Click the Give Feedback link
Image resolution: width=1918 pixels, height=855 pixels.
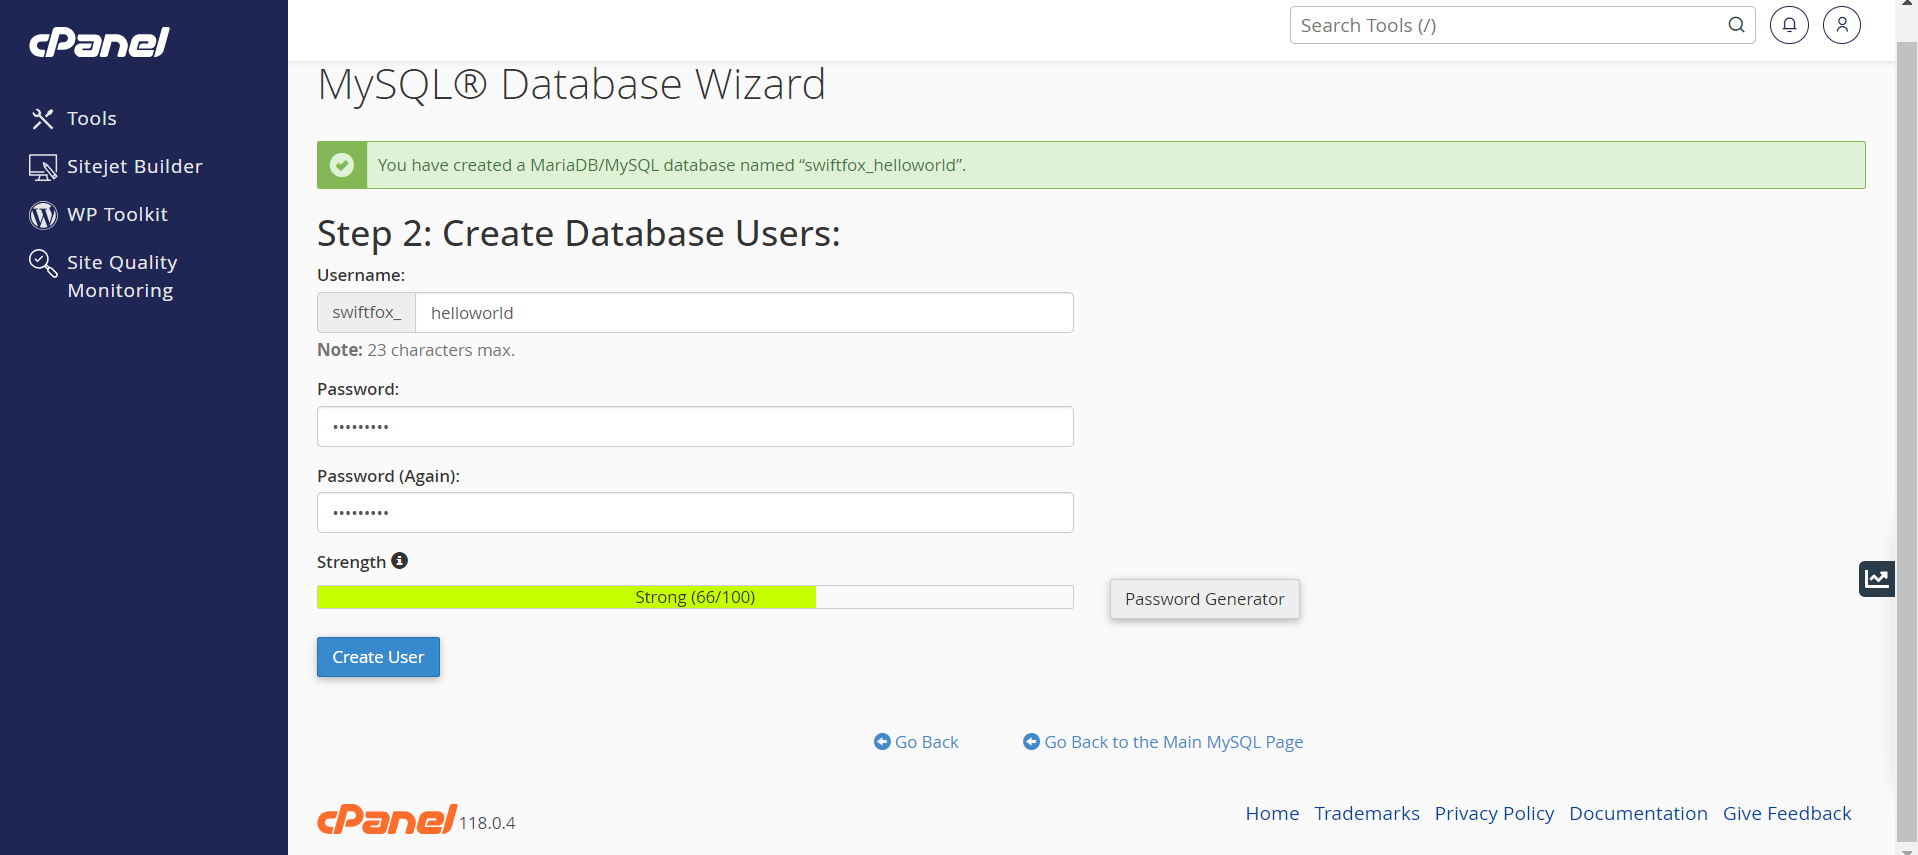tap(1787, 814)
